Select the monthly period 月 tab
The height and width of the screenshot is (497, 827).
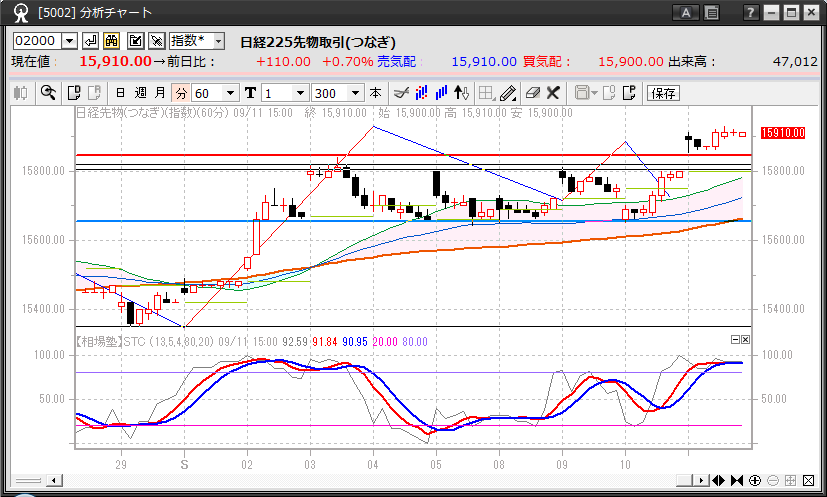point(160,93)
